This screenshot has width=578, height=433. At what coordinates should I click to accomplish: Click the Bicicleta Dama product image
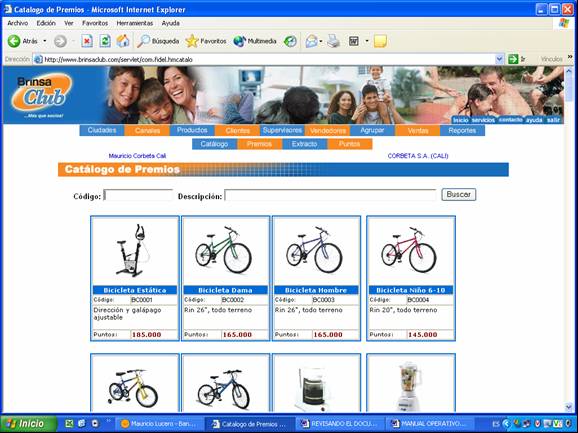(x=223, y=250)
